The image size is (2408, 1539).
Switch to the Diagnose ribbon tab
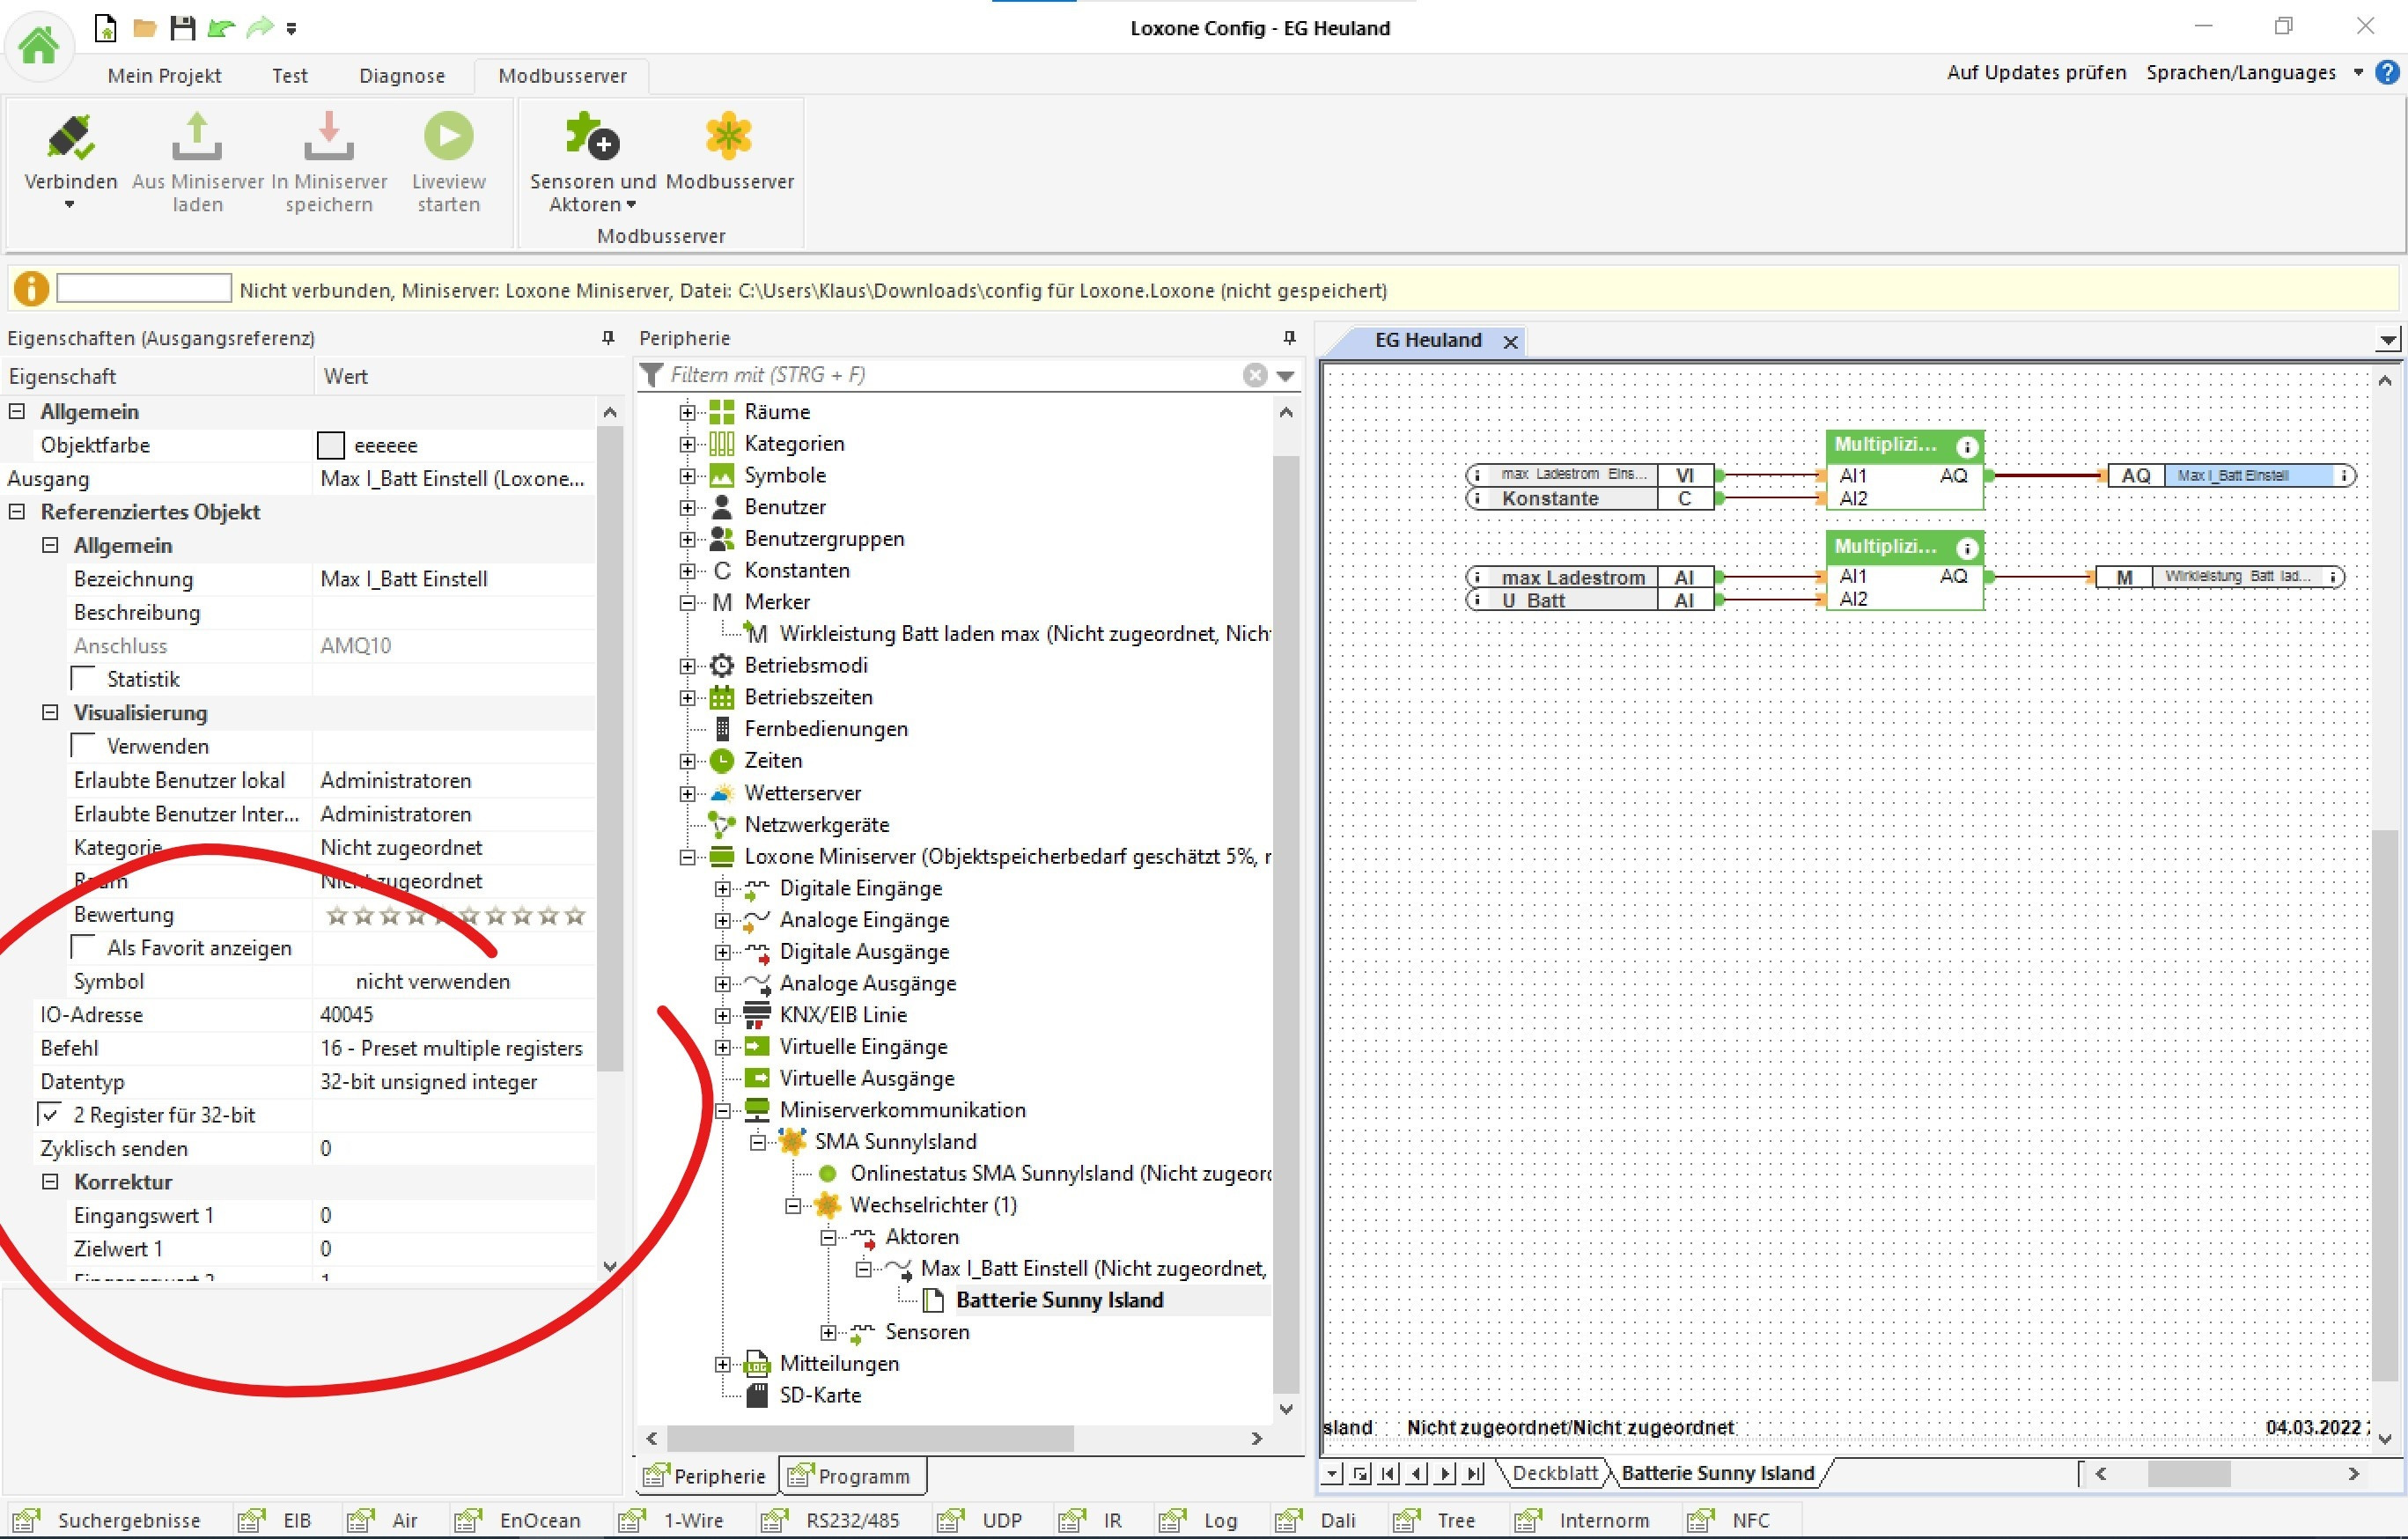pyautogui.click(x=401, y=76)
